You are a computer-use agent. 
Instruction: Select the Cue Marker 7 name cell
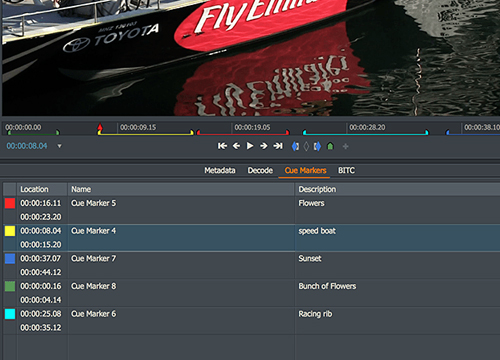[x=181, y=265]
